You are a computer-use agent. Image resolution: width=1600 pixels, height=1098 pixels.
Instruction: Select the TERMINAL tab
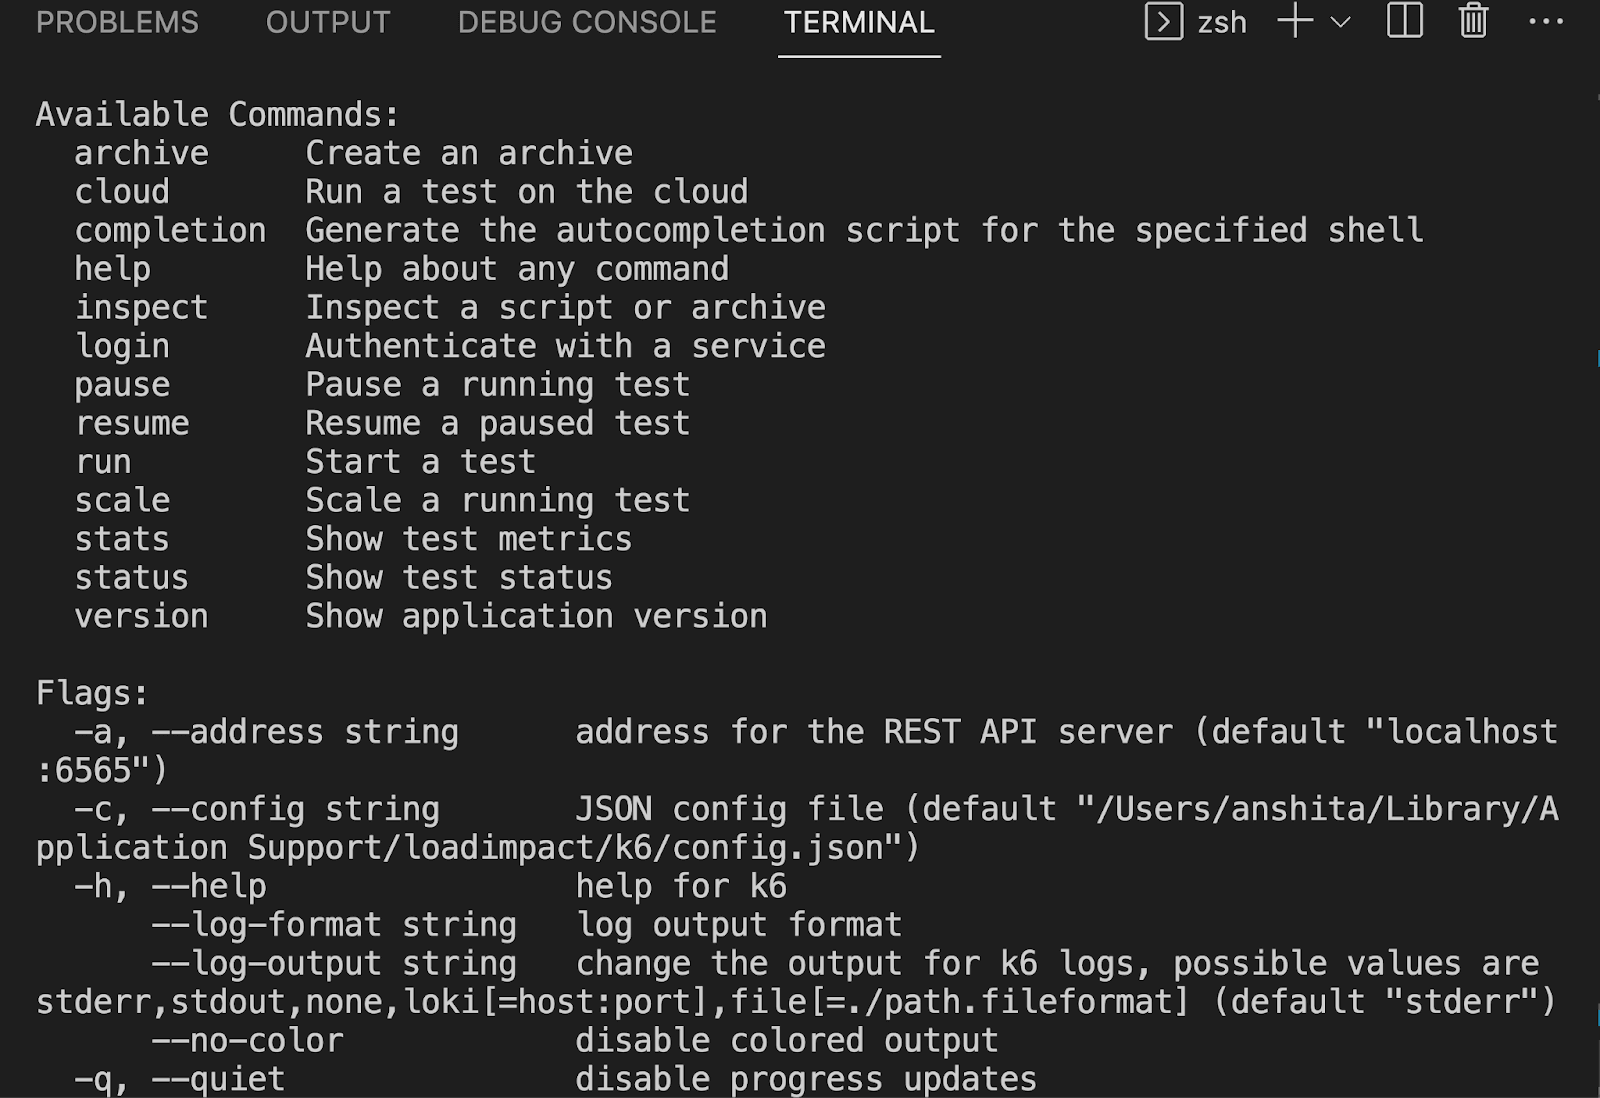pyautogui.click(x=859, y=22)
